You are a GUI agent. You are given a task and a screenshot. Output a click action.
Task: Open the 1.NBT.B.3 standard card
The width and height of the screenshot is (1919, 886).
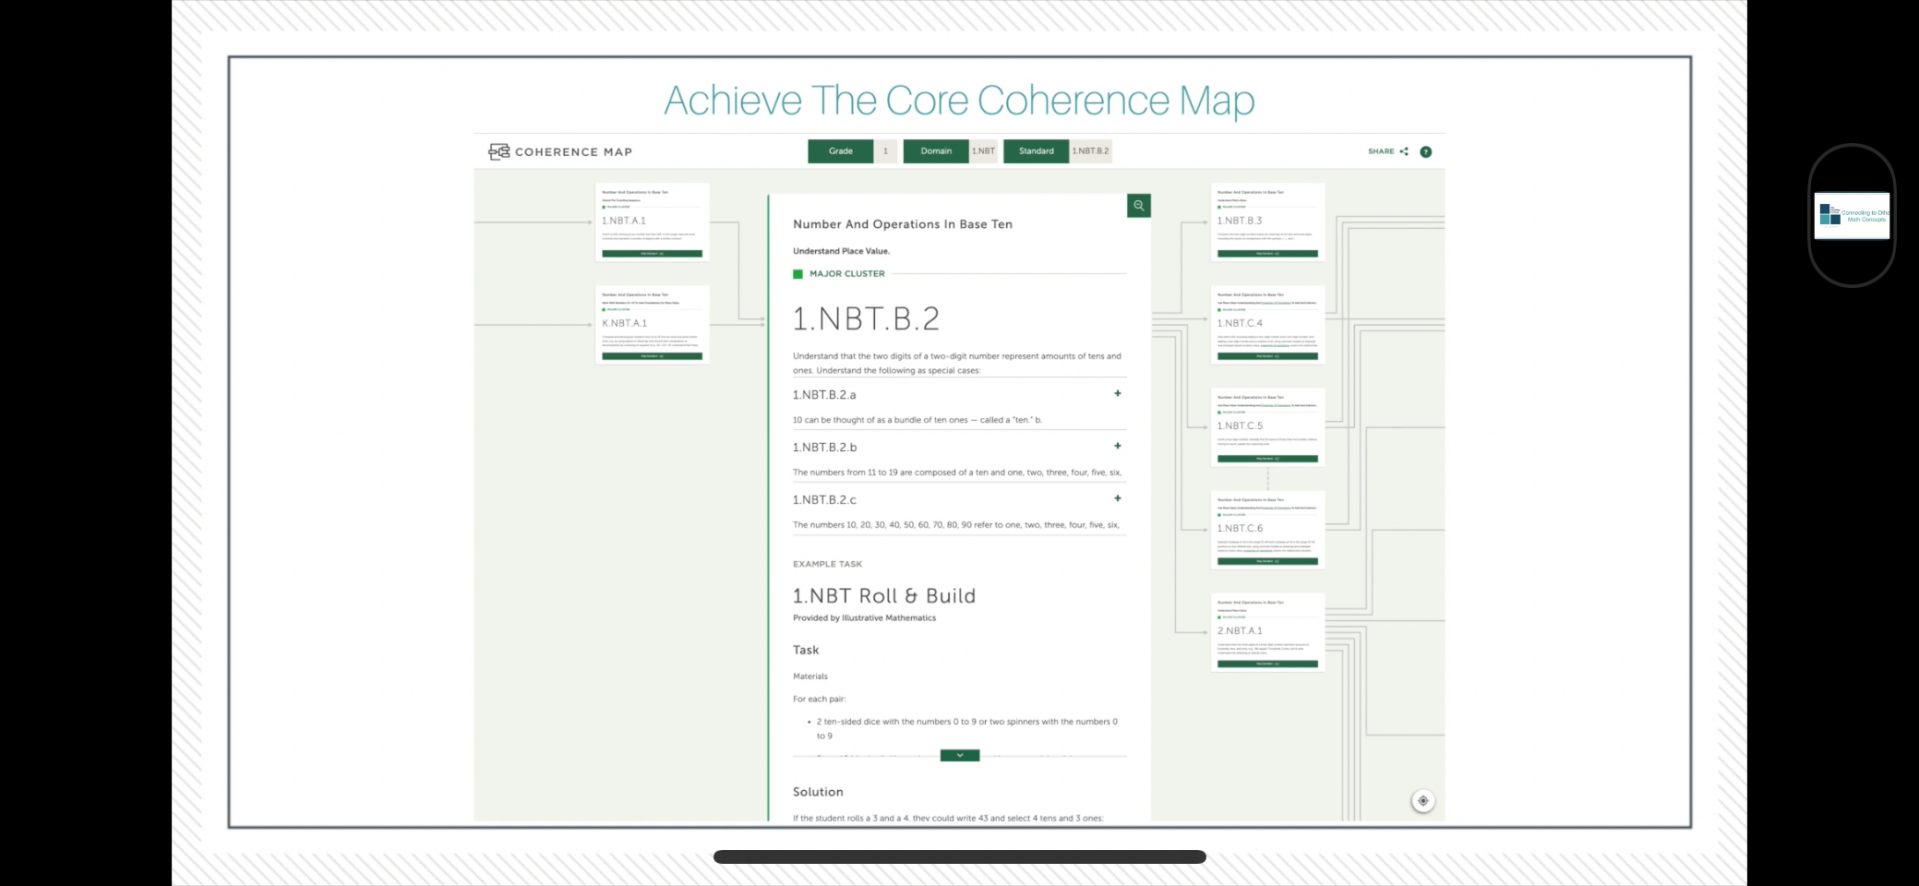pos(1268,222)
